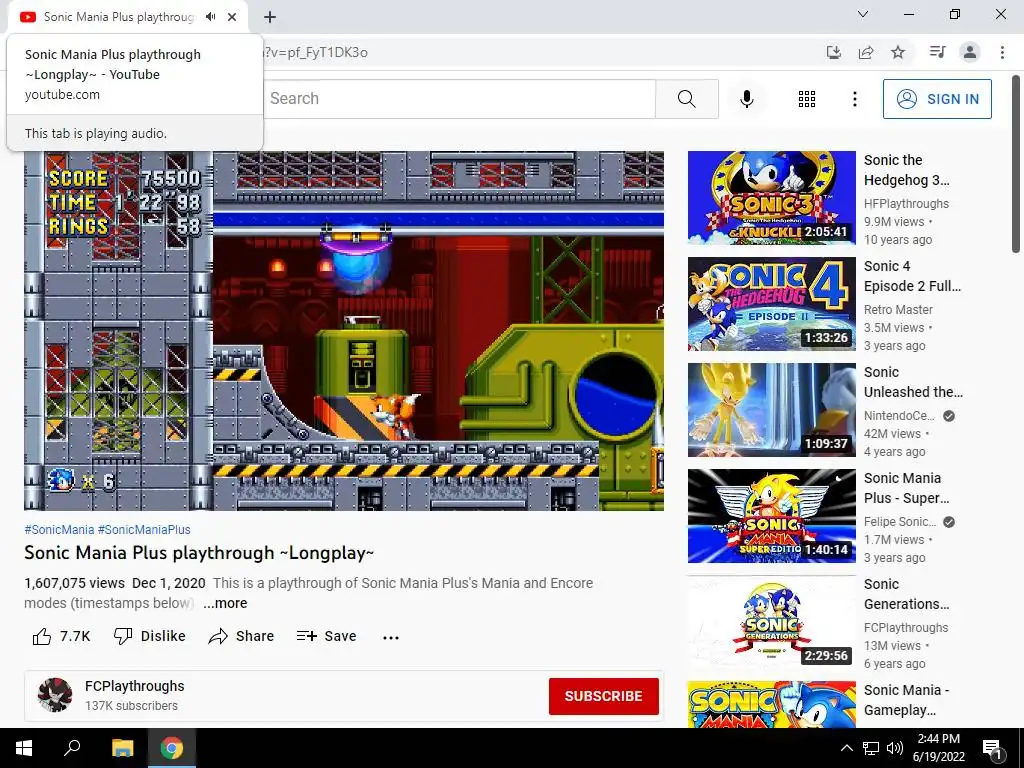The image size is (1024, 768).
Task: Click the NintendoCe... channel text
Action: tap(899, 416)
